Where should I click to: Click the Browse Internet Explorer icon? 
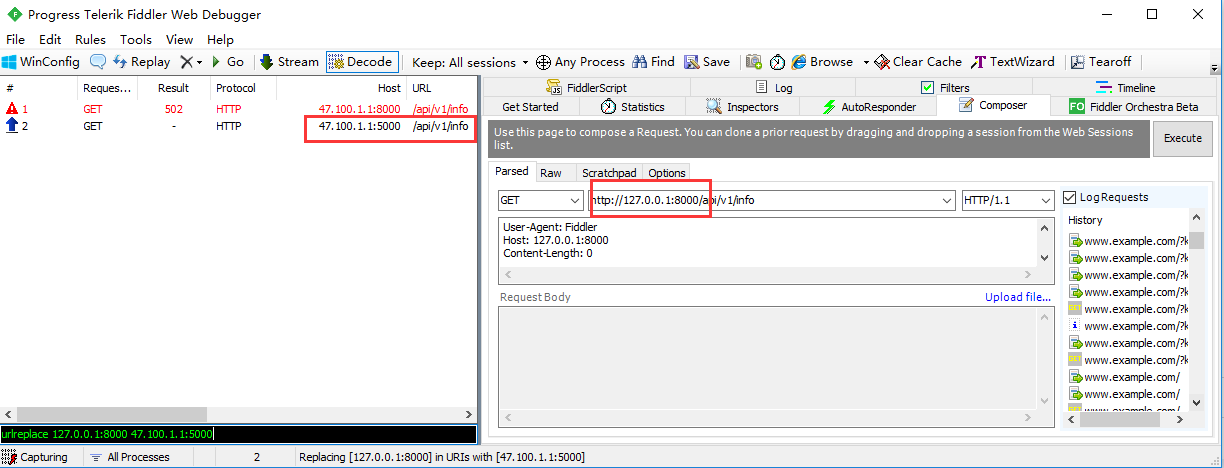coord(799,62)
